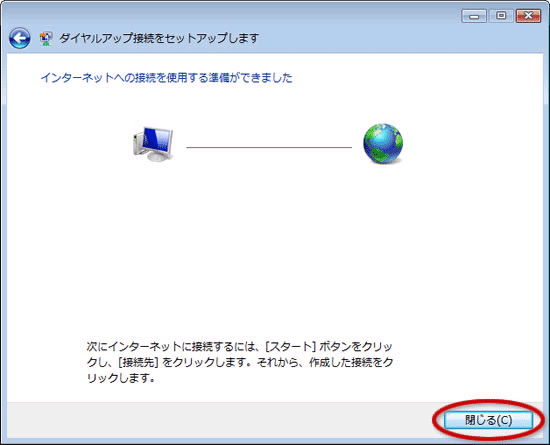Close the window with the red X

528,16
